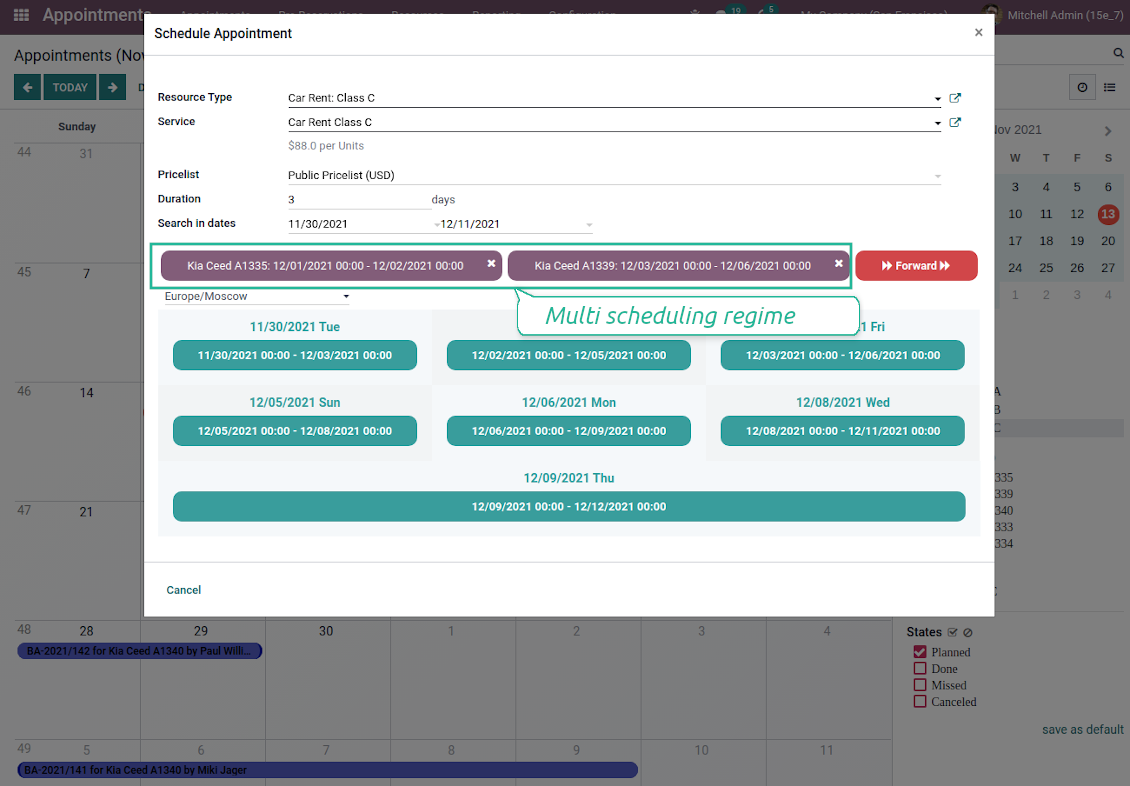Click the Cancel link in dialog
Viewport: 1130px width, 786px height.
[x=184, y=590]
